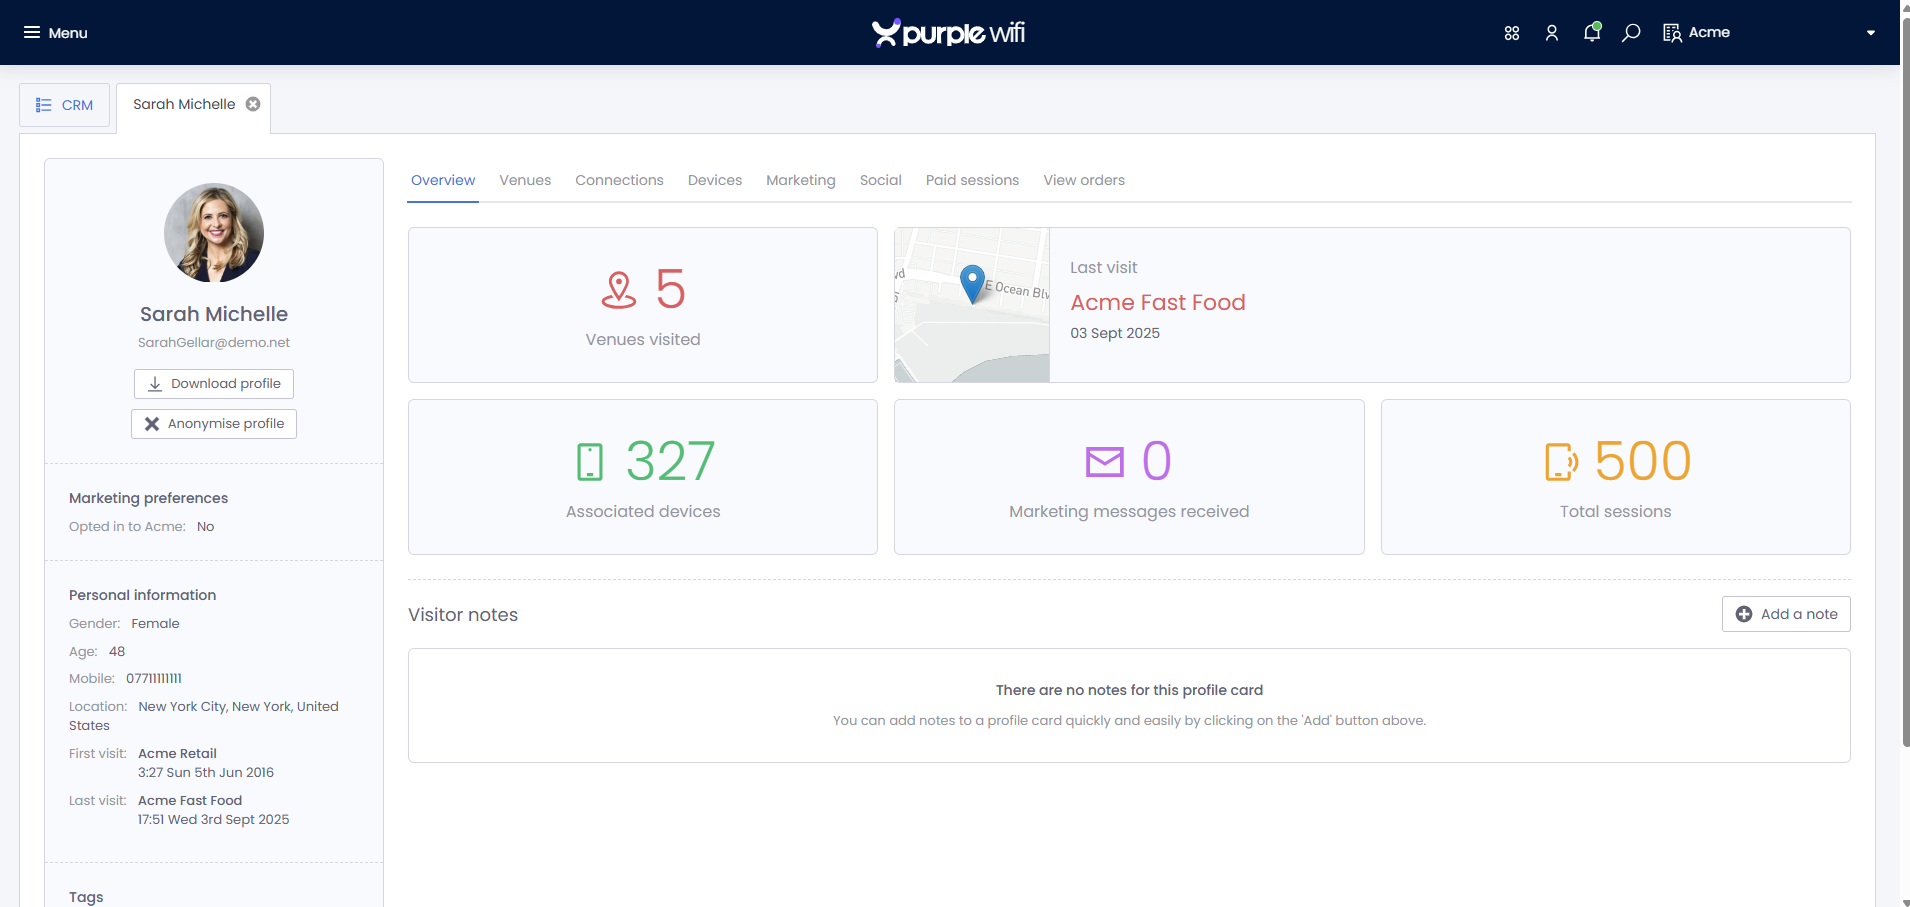Open the Overview tab

[443, 180]
